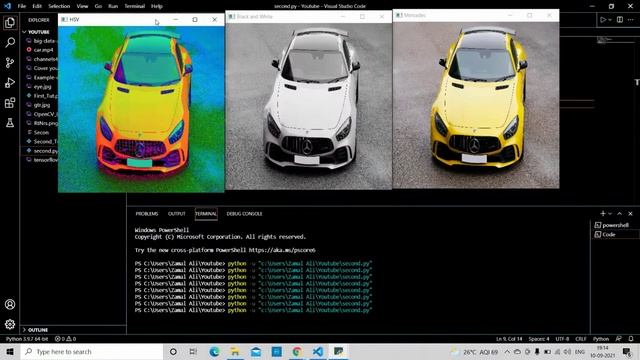
Task: Open the Run and Debug view
Action: pyautogui.click(x=10, y=82)
